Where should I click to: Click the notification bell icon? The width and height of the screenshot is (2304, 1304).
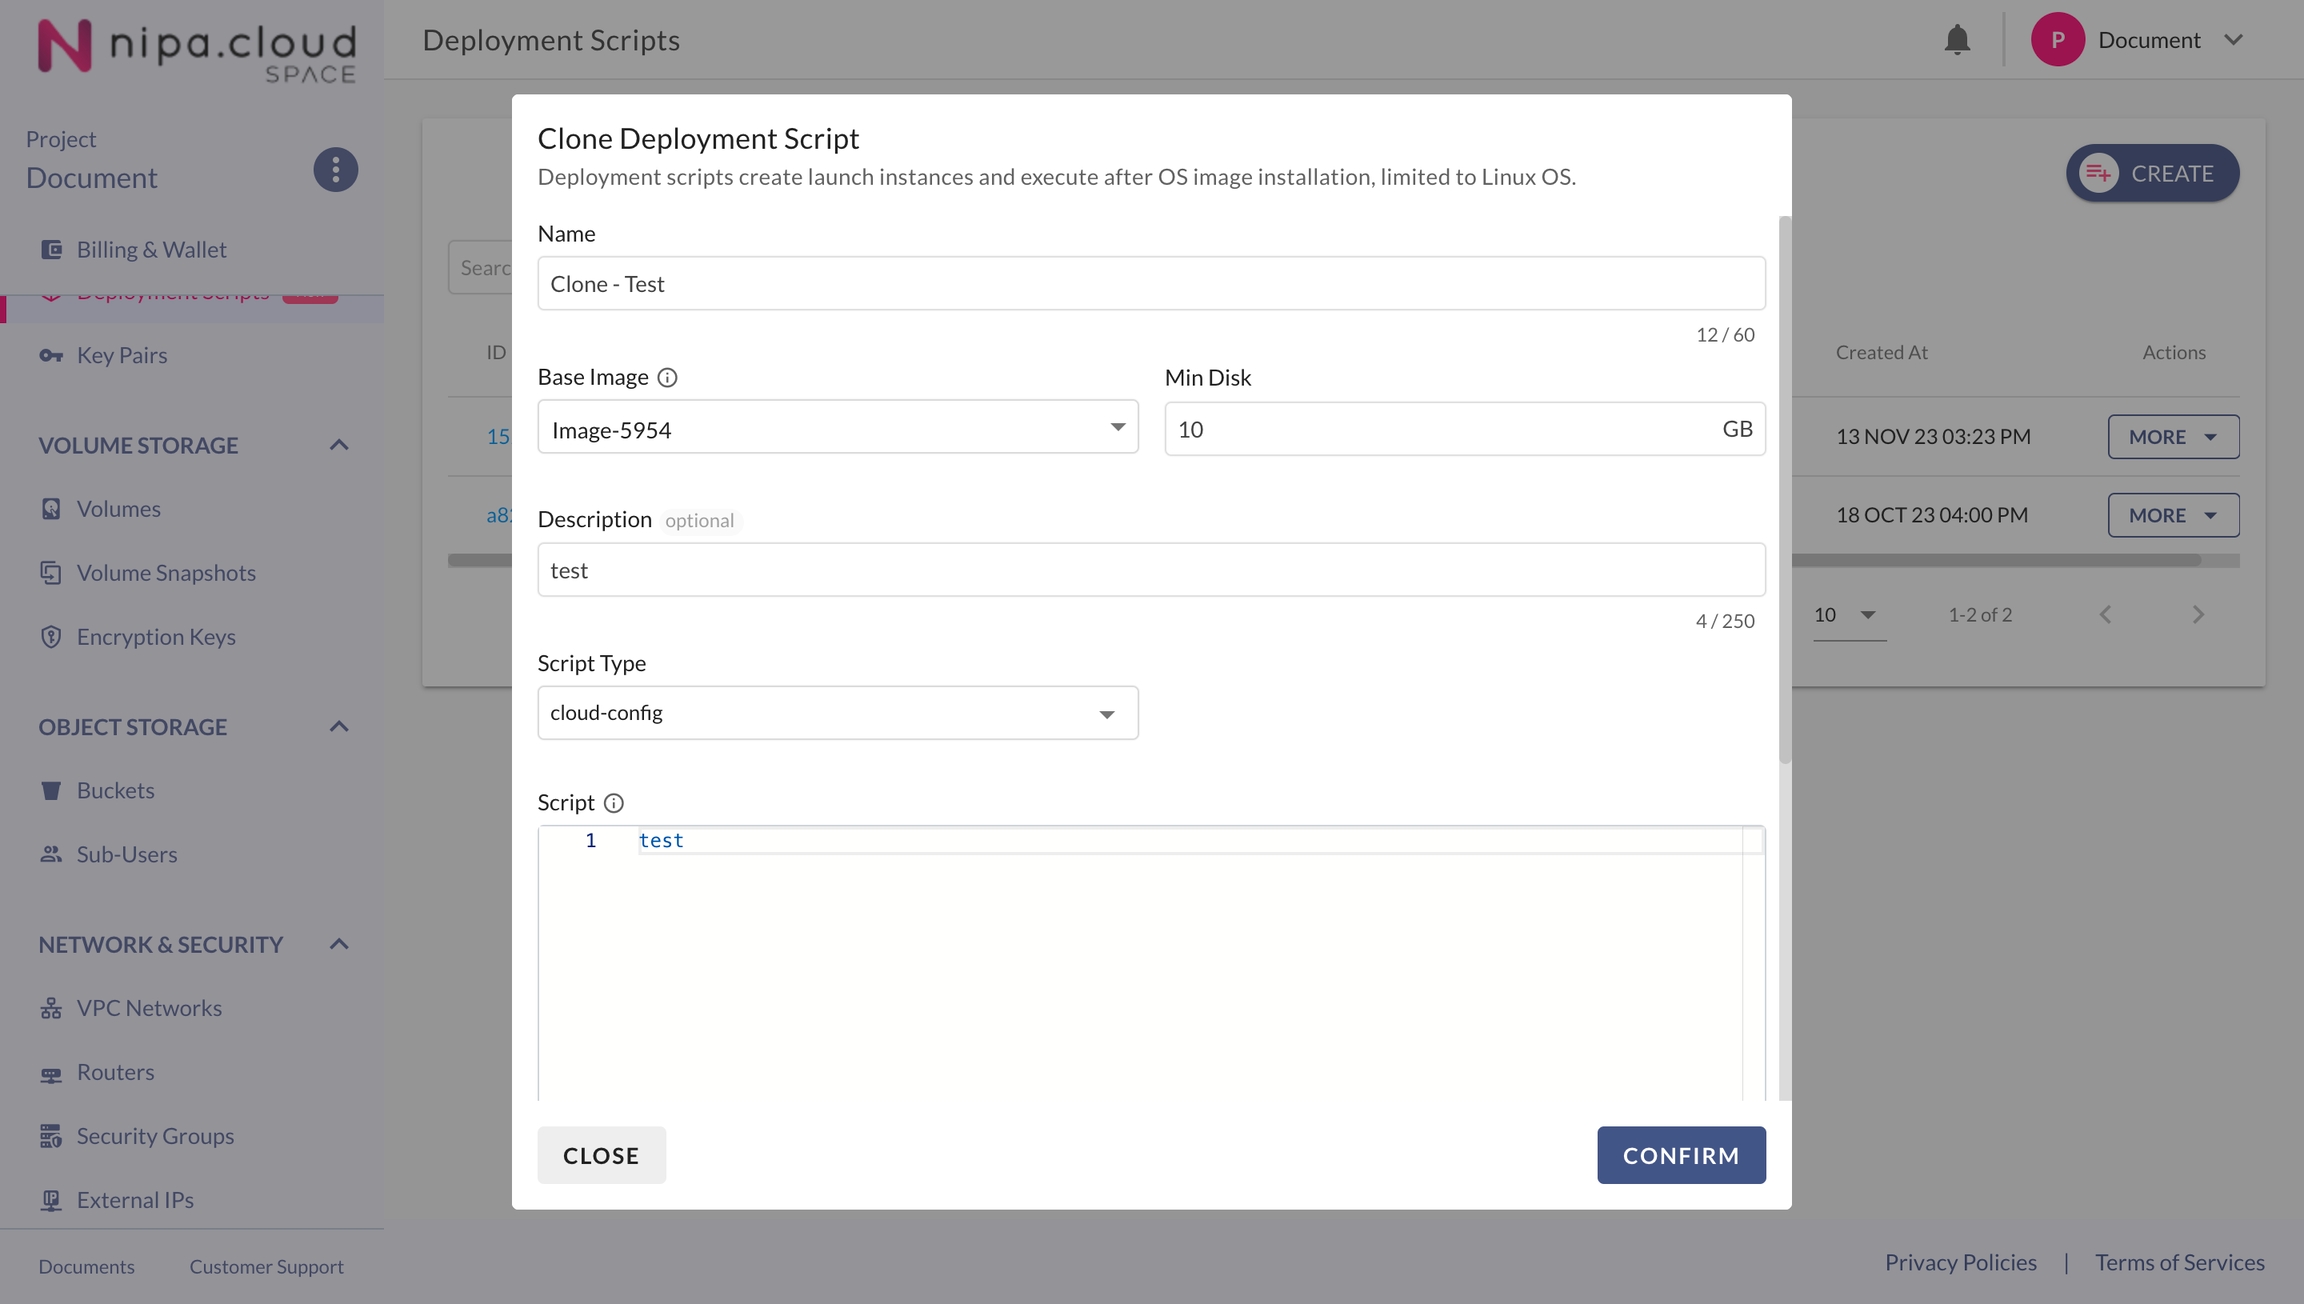pos(1956,40)
